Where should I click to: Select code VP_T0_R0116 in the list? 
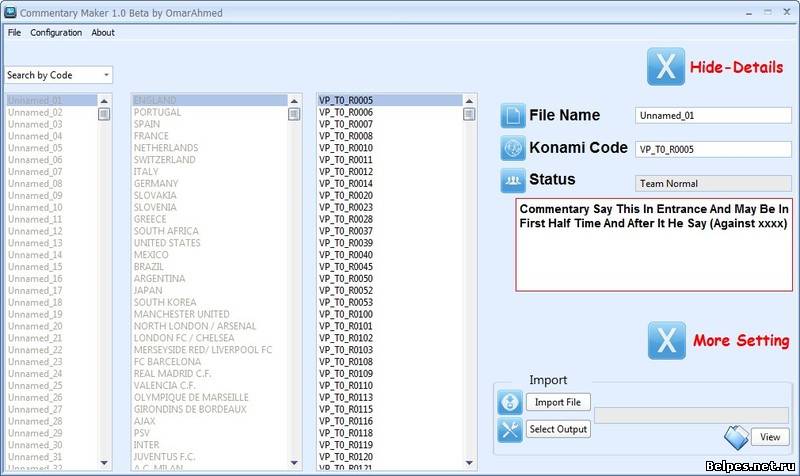click(390, 421)
